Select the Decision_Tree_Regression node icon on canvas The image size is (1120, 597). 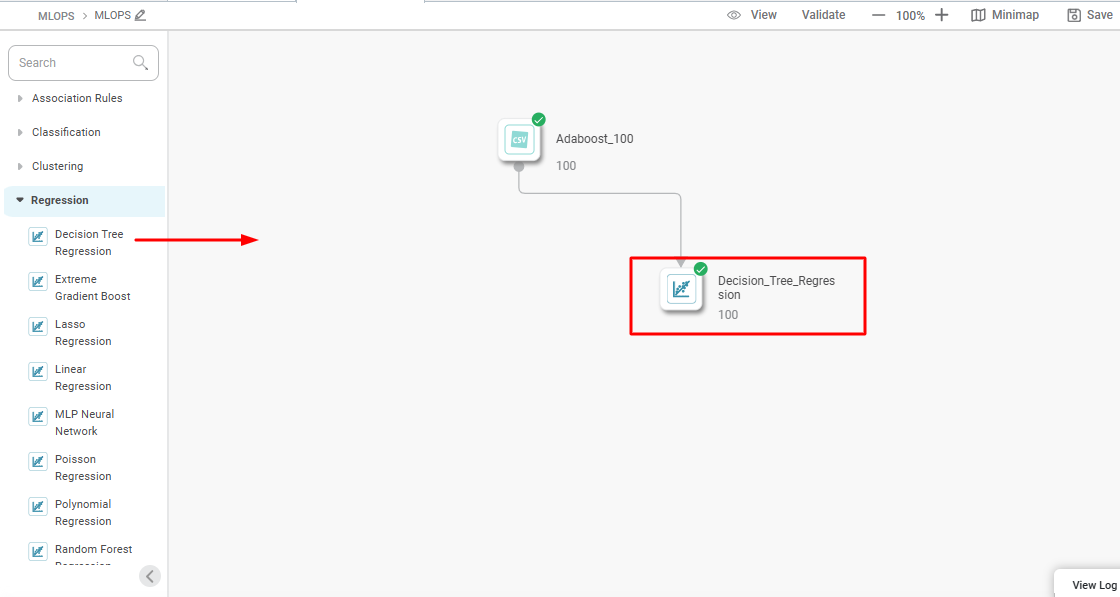point(681,290)
